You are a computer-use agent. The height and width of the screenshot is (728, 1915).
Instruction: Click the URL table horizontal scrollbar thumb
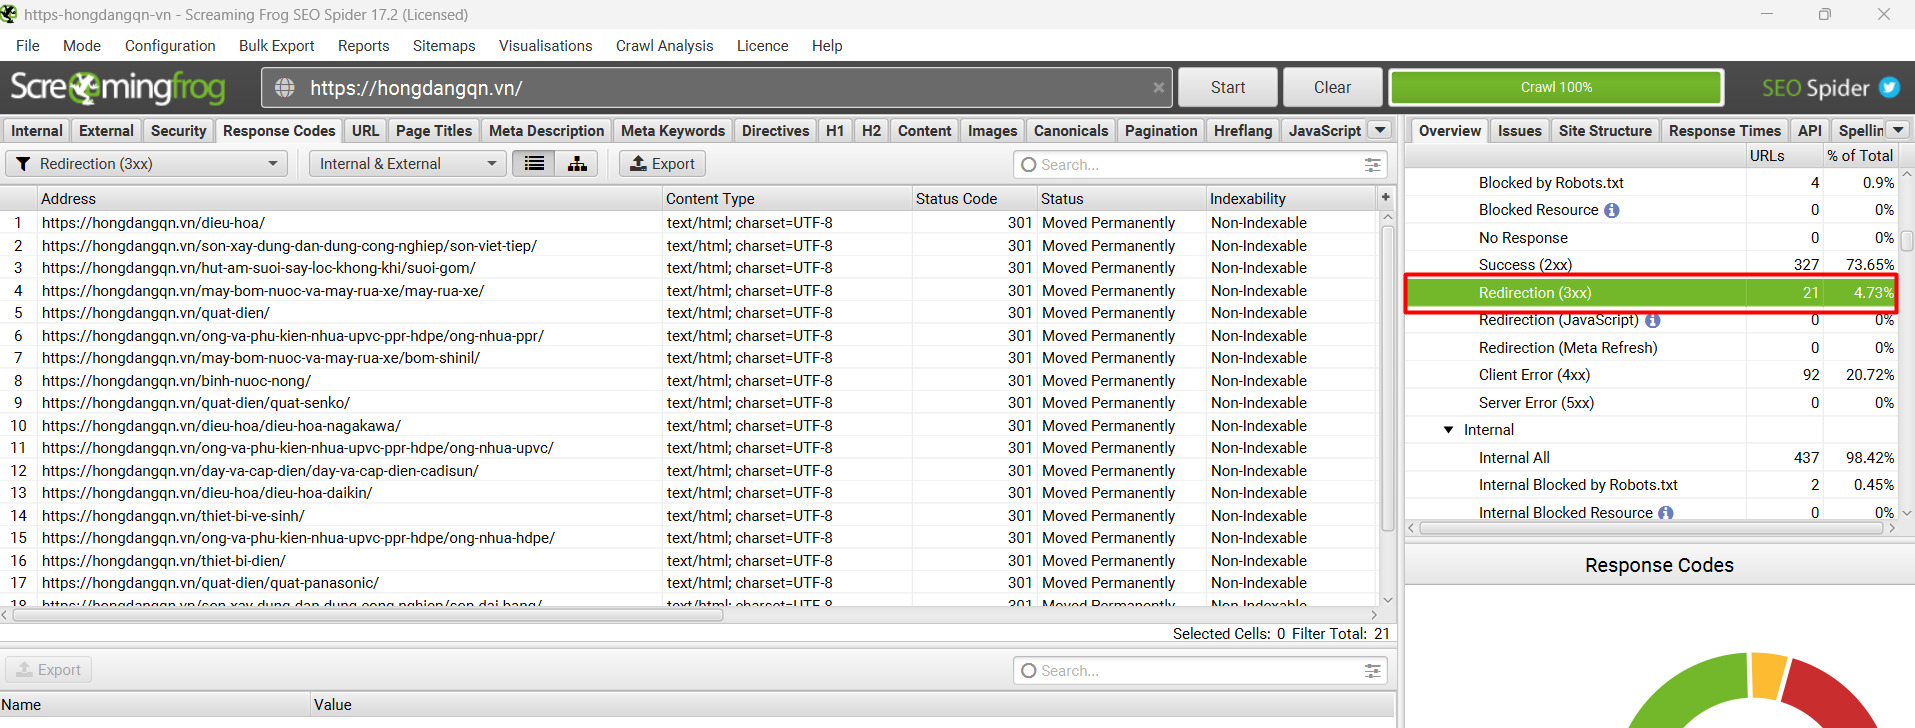click(367, 615)
